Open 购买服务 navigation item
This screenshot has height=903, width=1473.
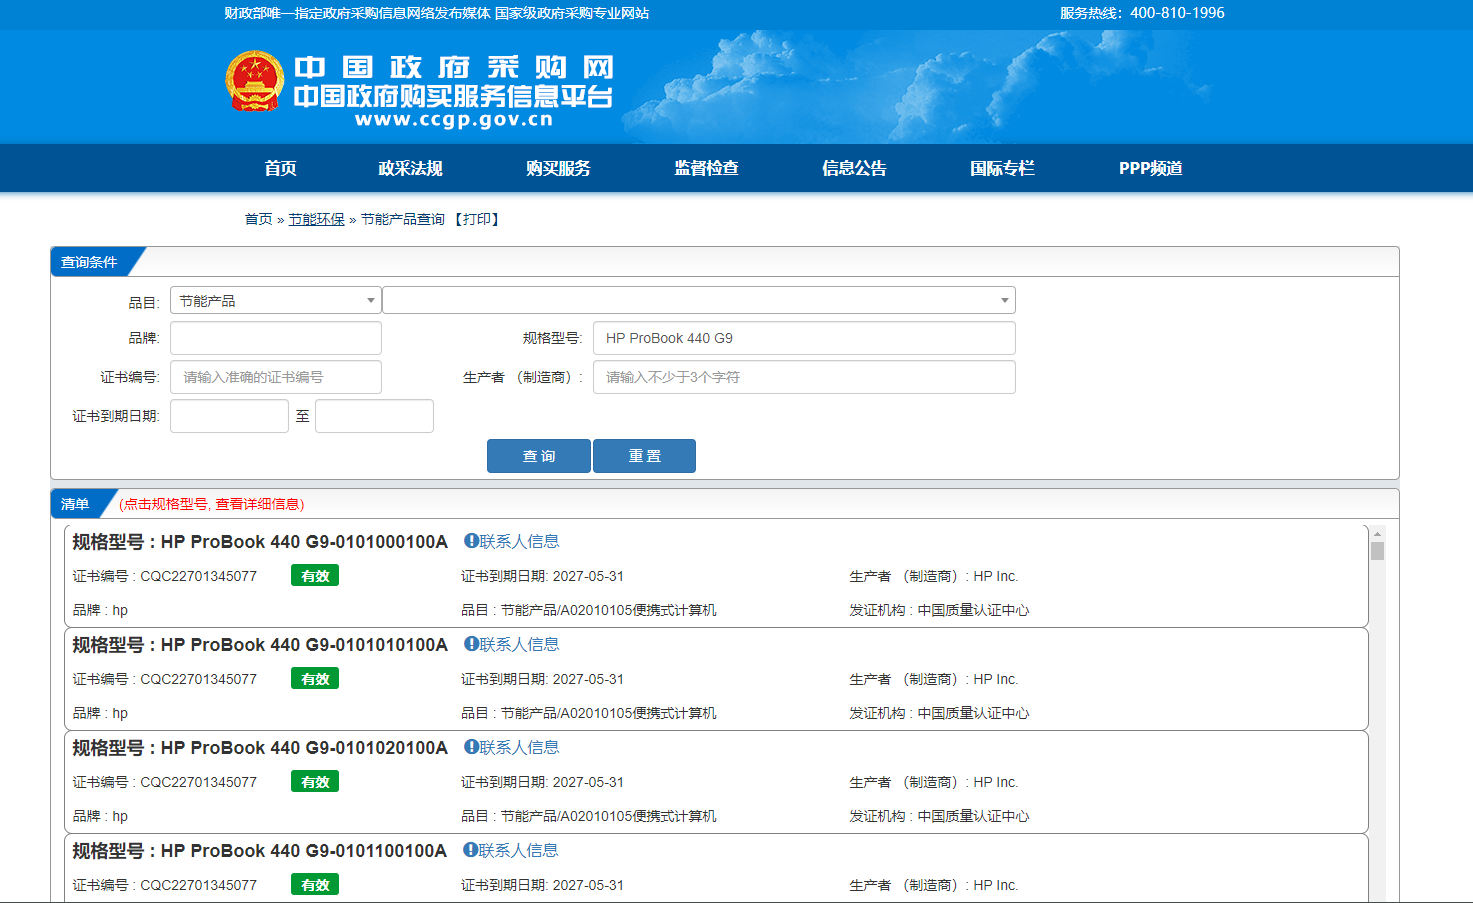558,168
